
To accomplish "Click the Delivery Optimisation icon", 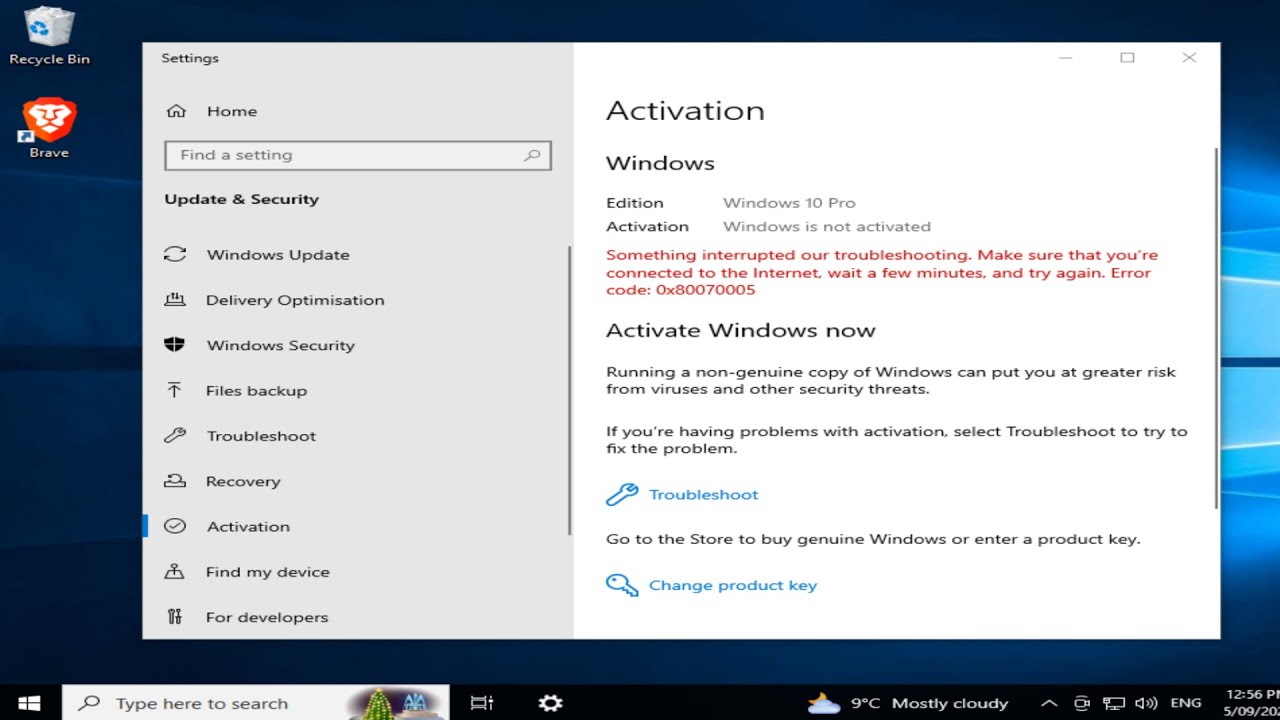I will (x=175, y=299).
